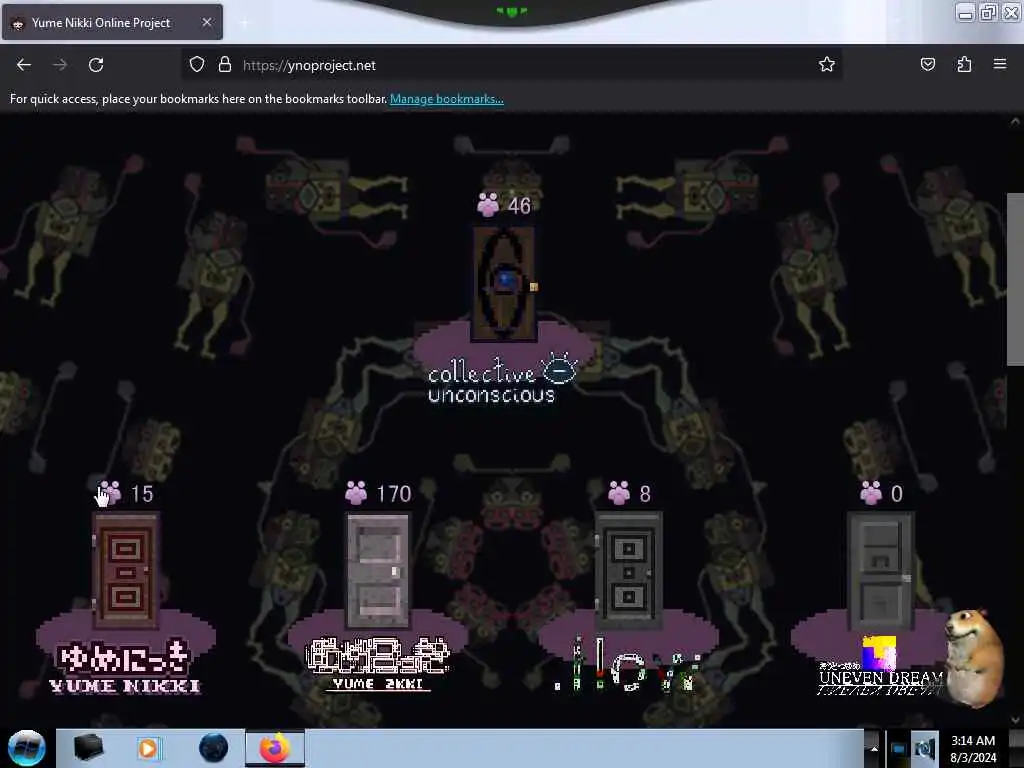Click the Yume Nikki logo
1024x768 pixels.
pyautogui.click(x=125, y=666)
